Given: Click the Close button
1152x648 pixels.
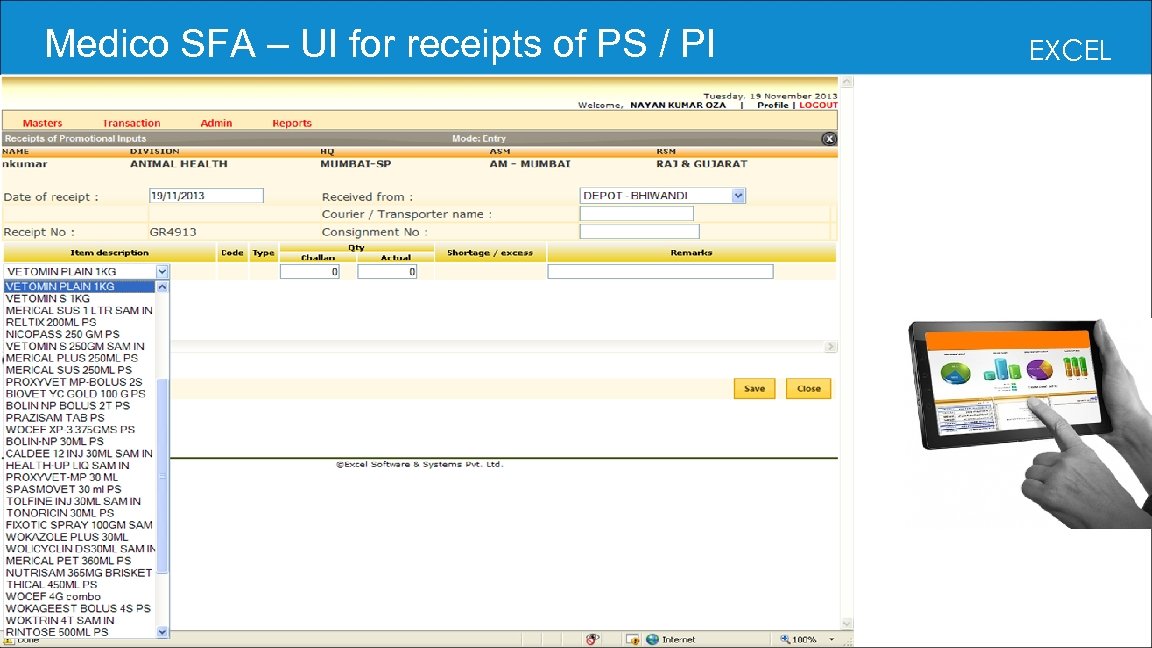Looking at the screenshot, I should [808, 388].
